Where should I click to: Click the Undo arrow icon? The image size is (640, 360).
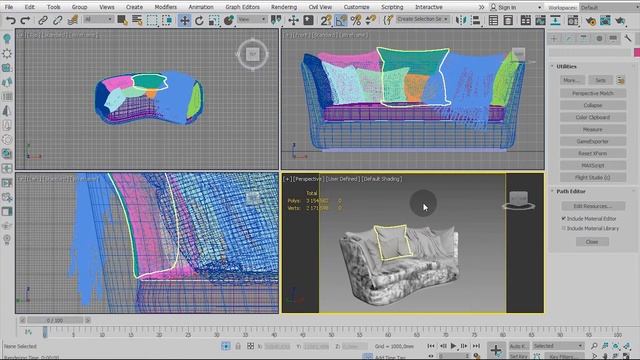11,20
